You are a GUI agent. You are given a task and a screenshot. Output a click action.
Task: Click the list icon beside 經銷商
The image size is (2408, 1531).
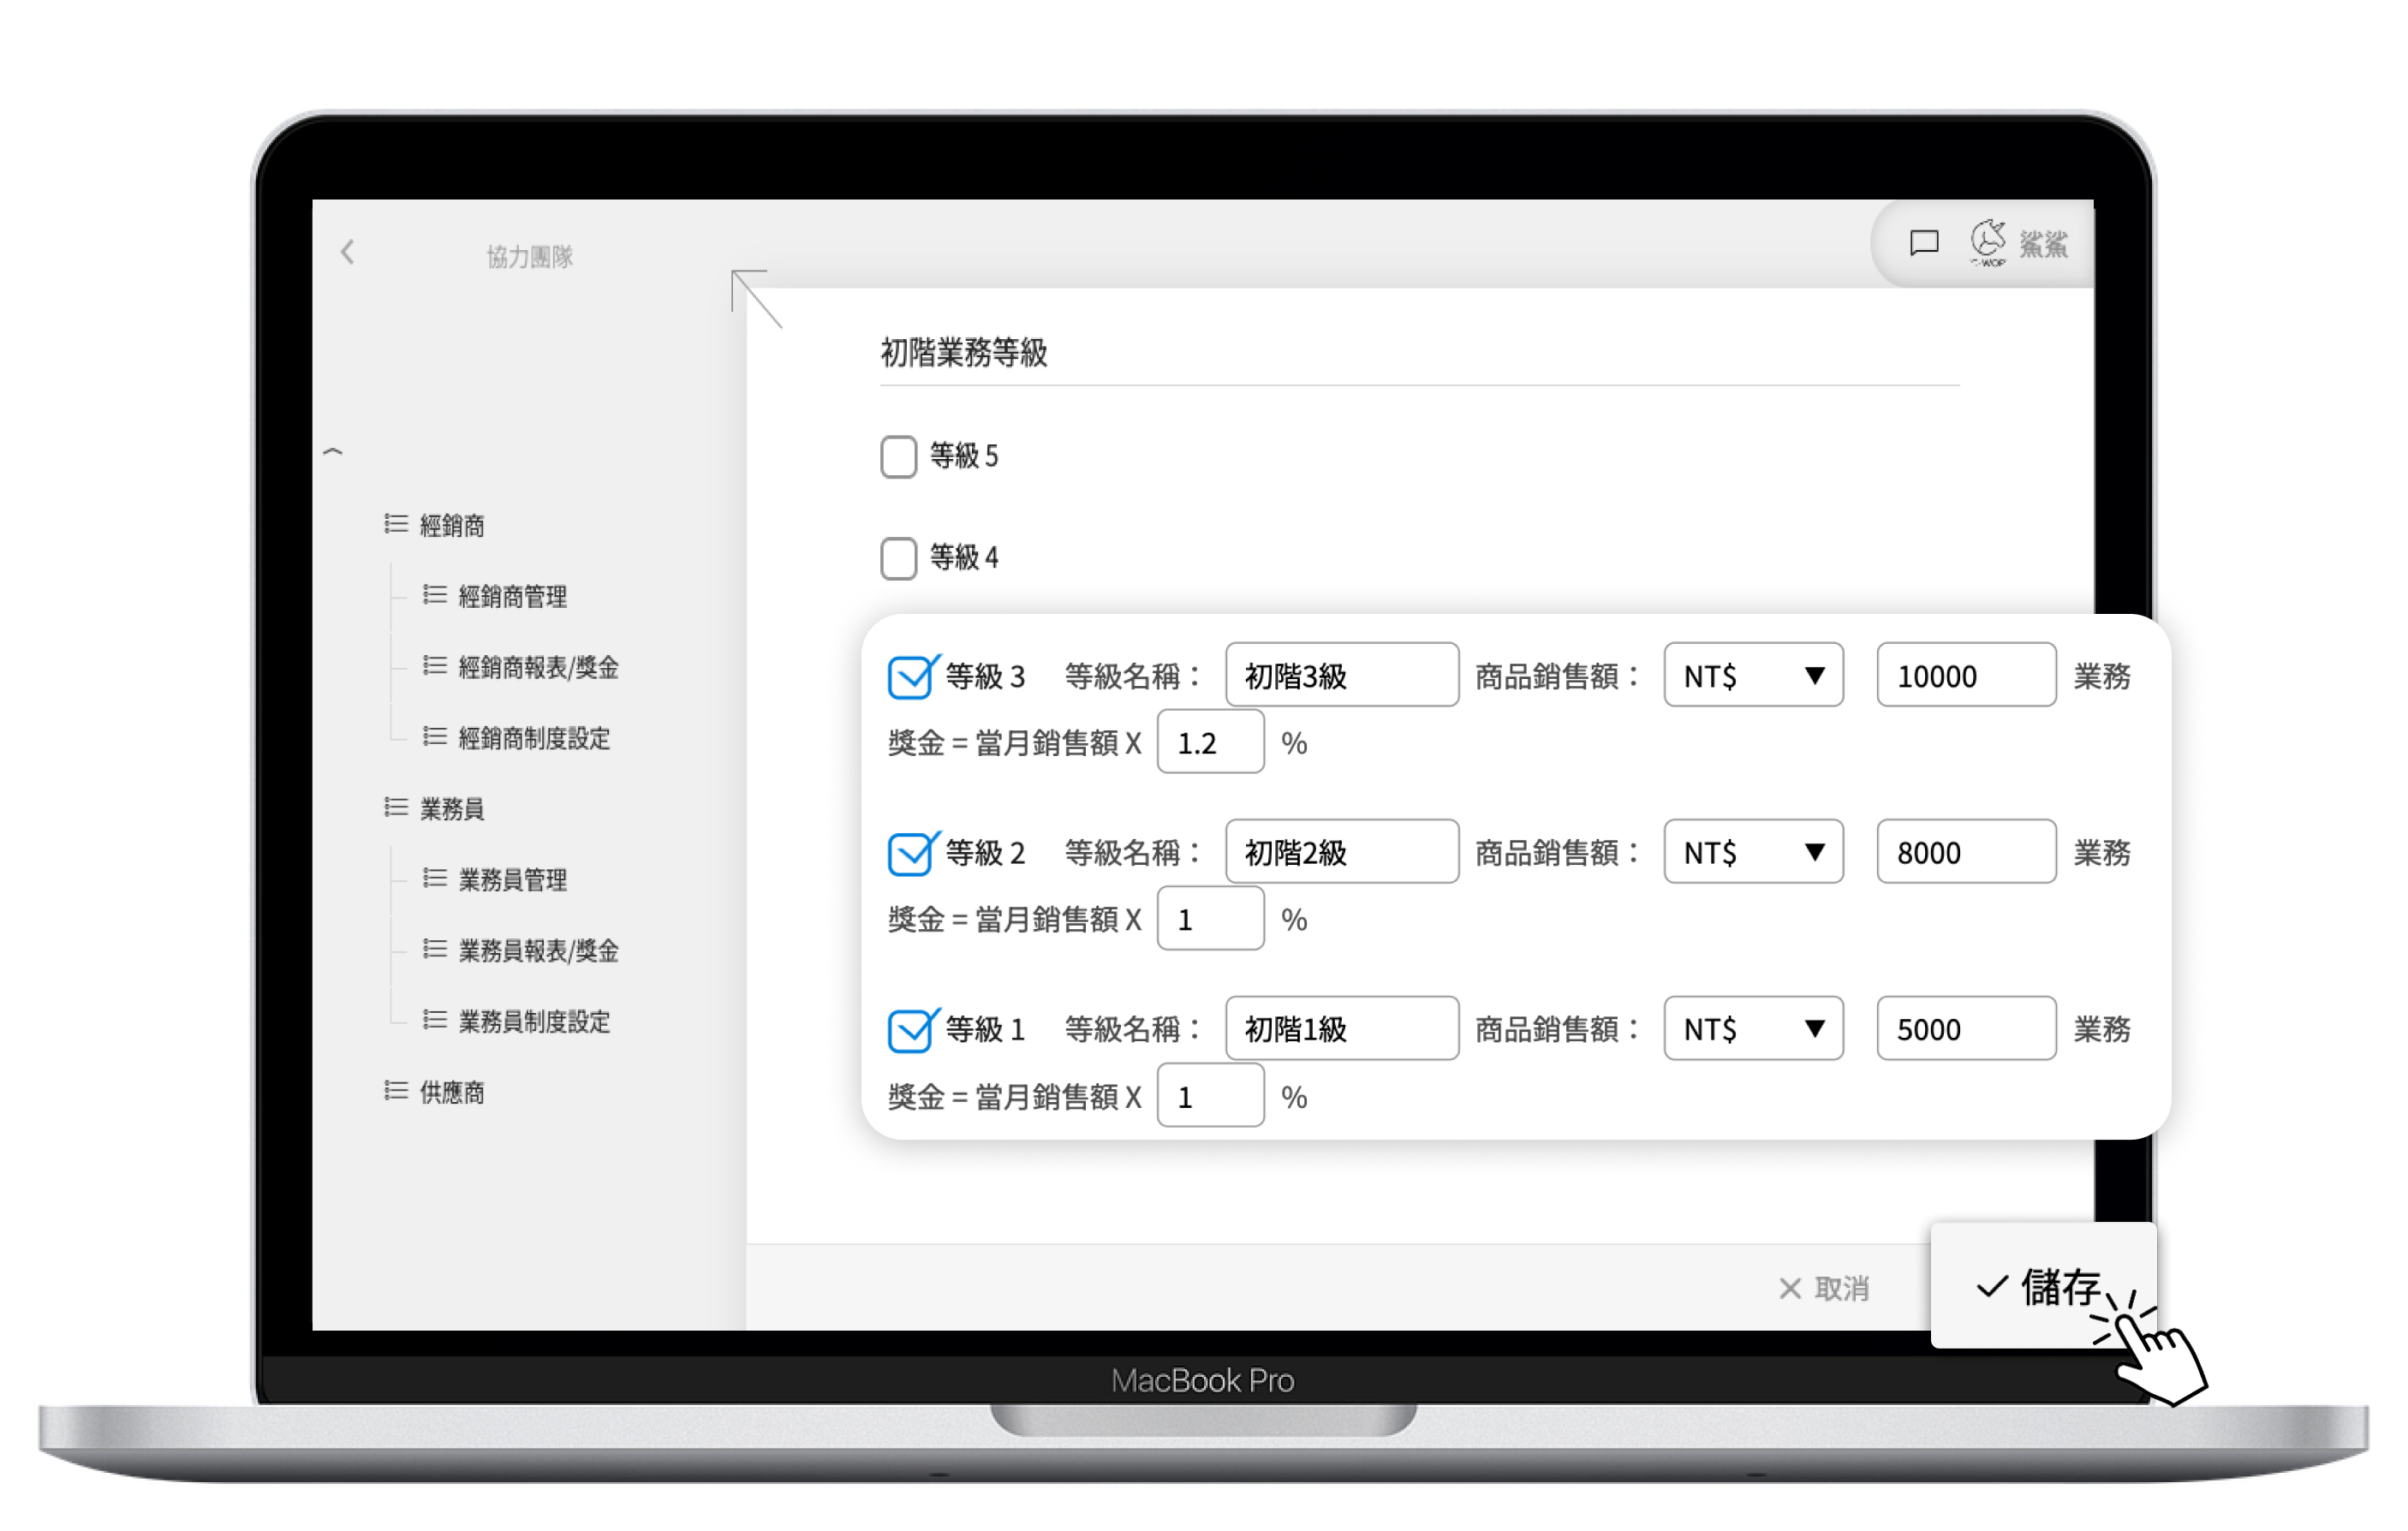(x=396, y=524)
